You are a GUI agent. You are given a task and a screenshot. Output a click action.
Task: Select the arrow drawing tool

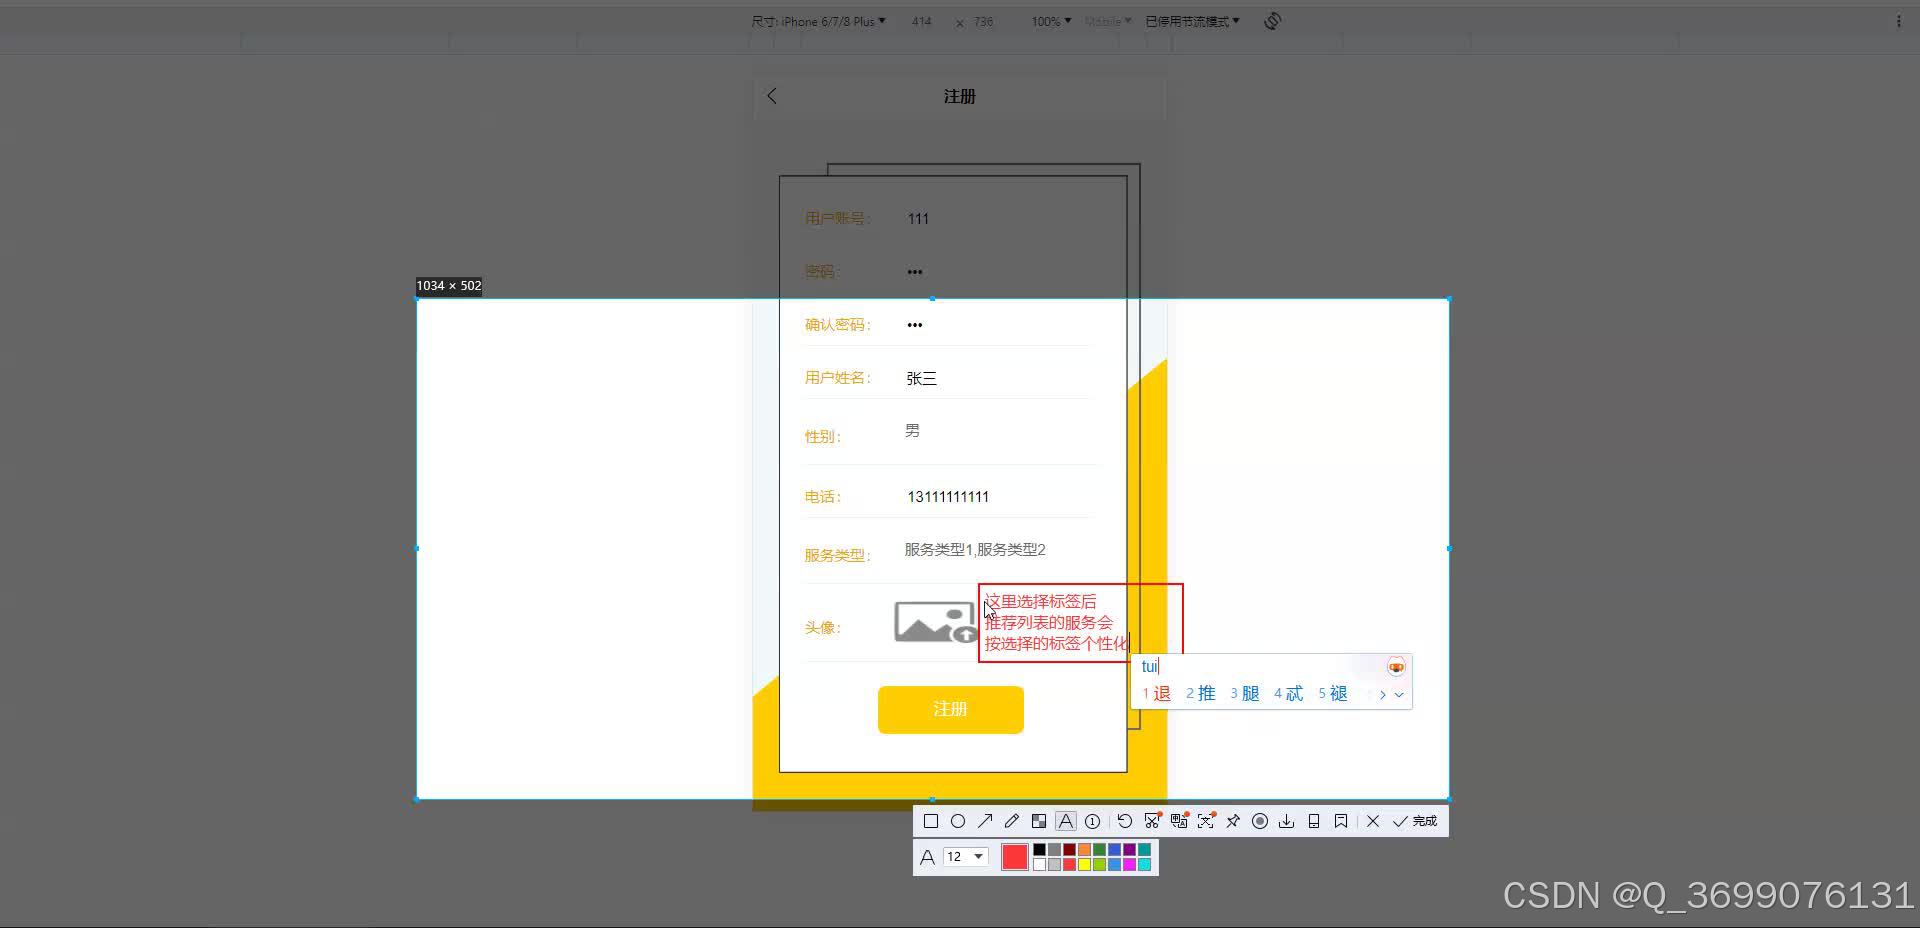[x=985, y=820]
